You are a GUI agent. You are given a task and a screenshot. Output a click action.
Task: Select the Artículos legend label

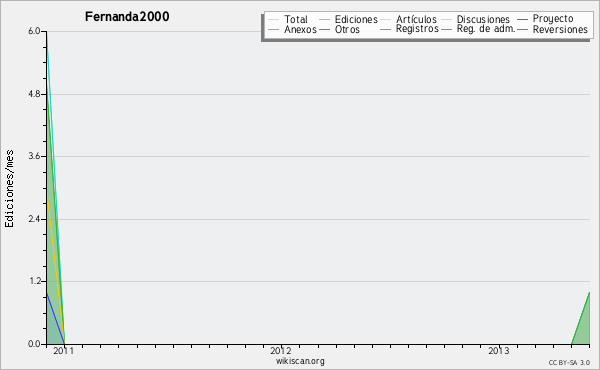(416, 19)
